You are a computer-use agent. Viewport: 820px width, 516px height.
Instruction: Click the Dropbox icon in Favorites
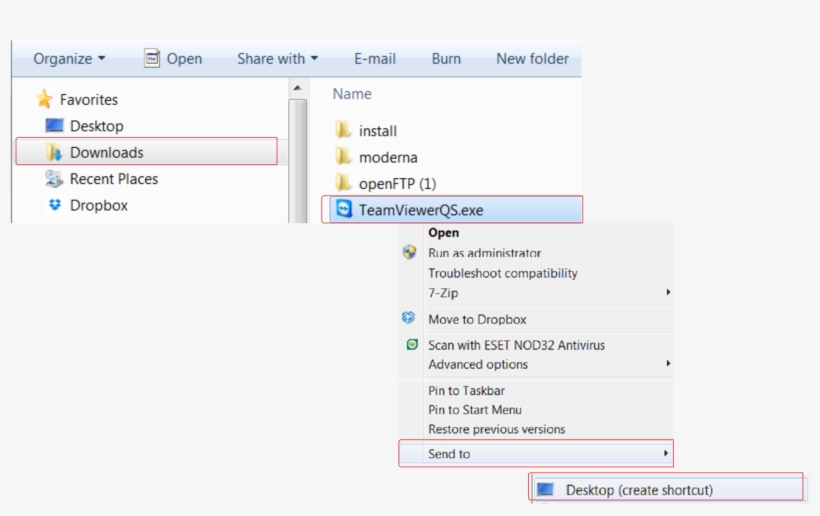(55, 204)
